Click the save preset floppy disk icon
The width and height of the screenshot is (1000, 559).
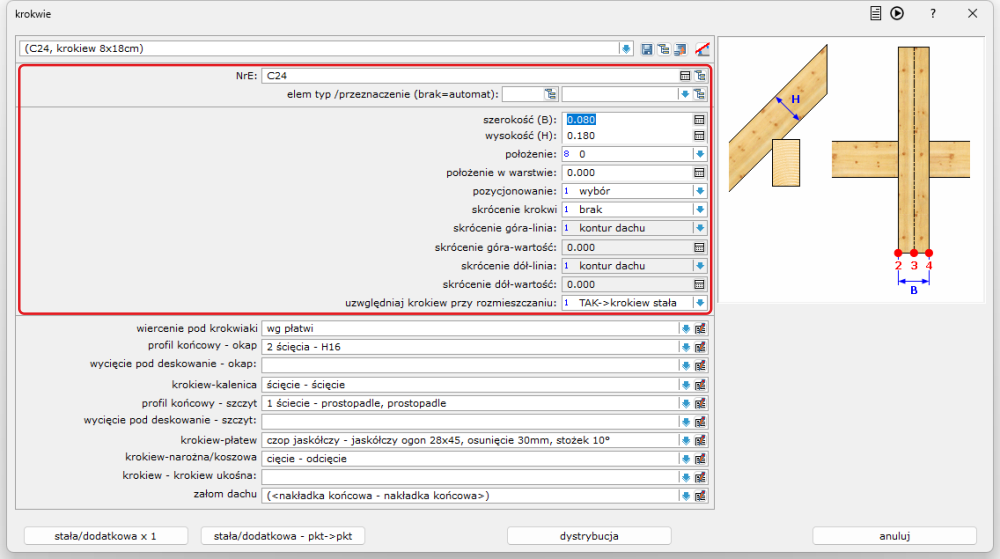[646, 48]
